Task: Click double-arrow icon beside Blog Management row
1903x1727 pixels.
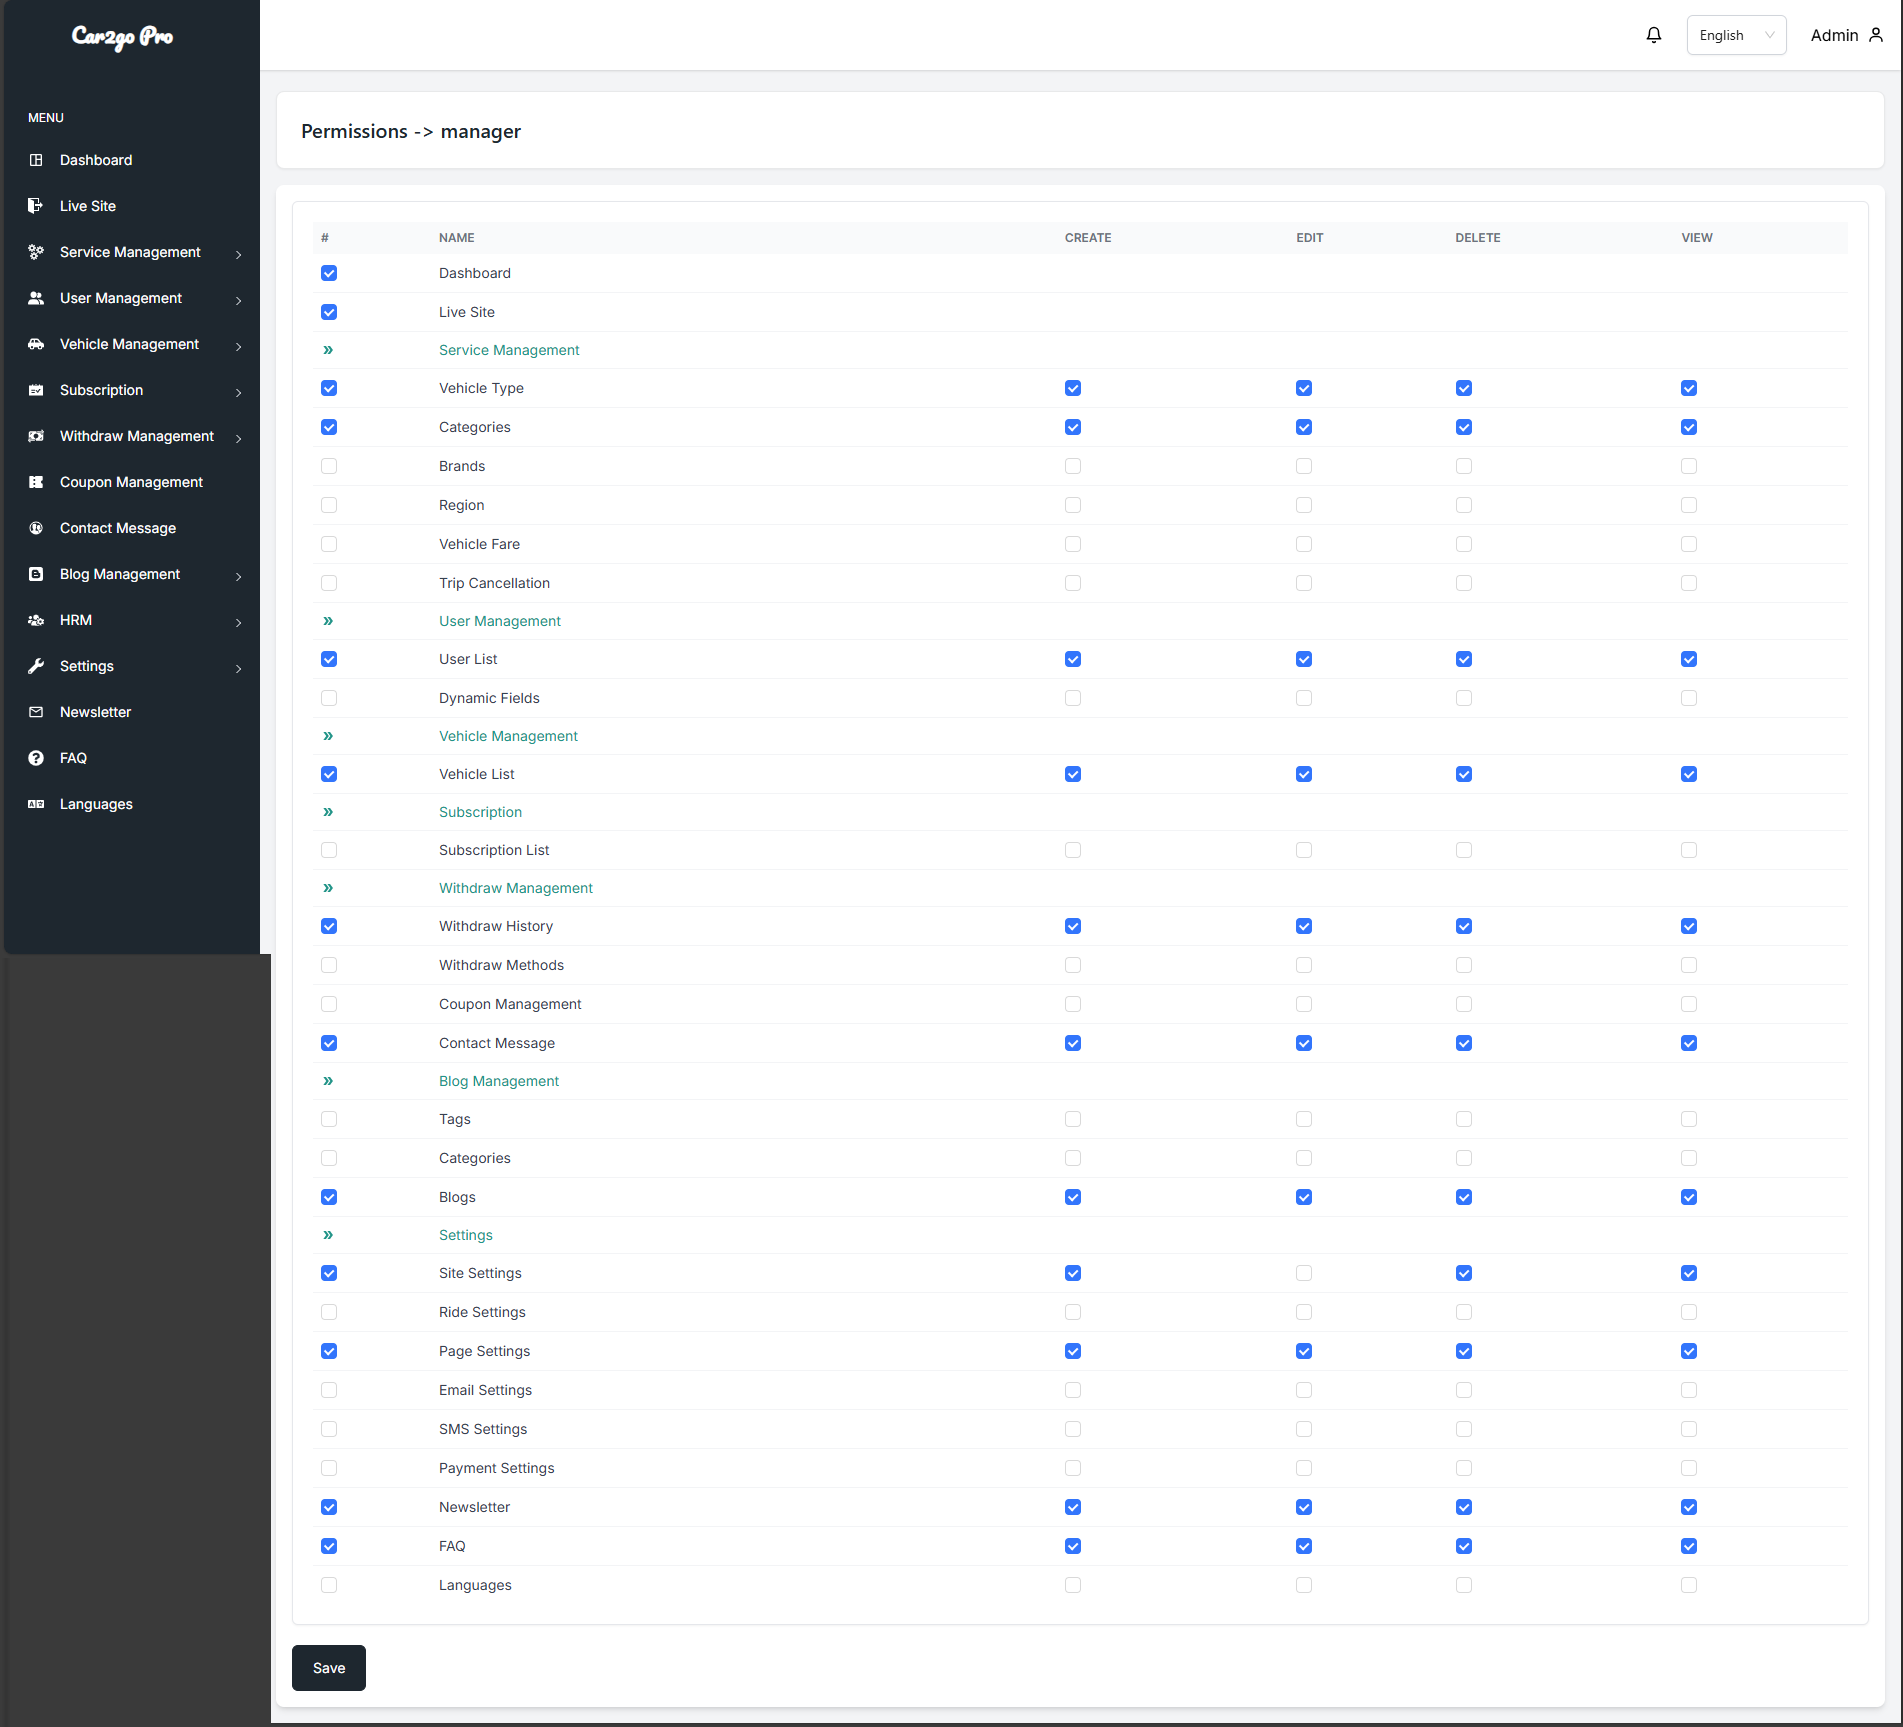Action: 328,1081
